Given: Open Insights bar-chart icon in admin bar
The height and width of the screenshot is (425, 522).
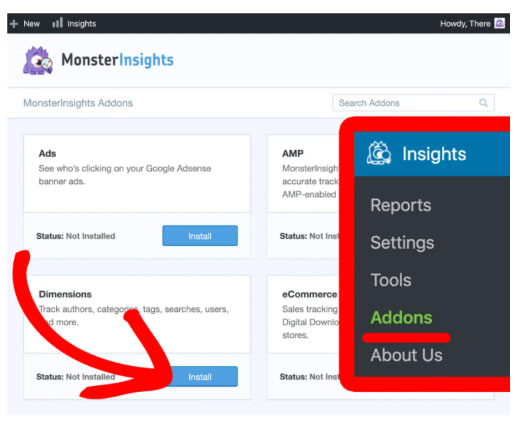Looking at the screenshot, I should tap(57, 23).
